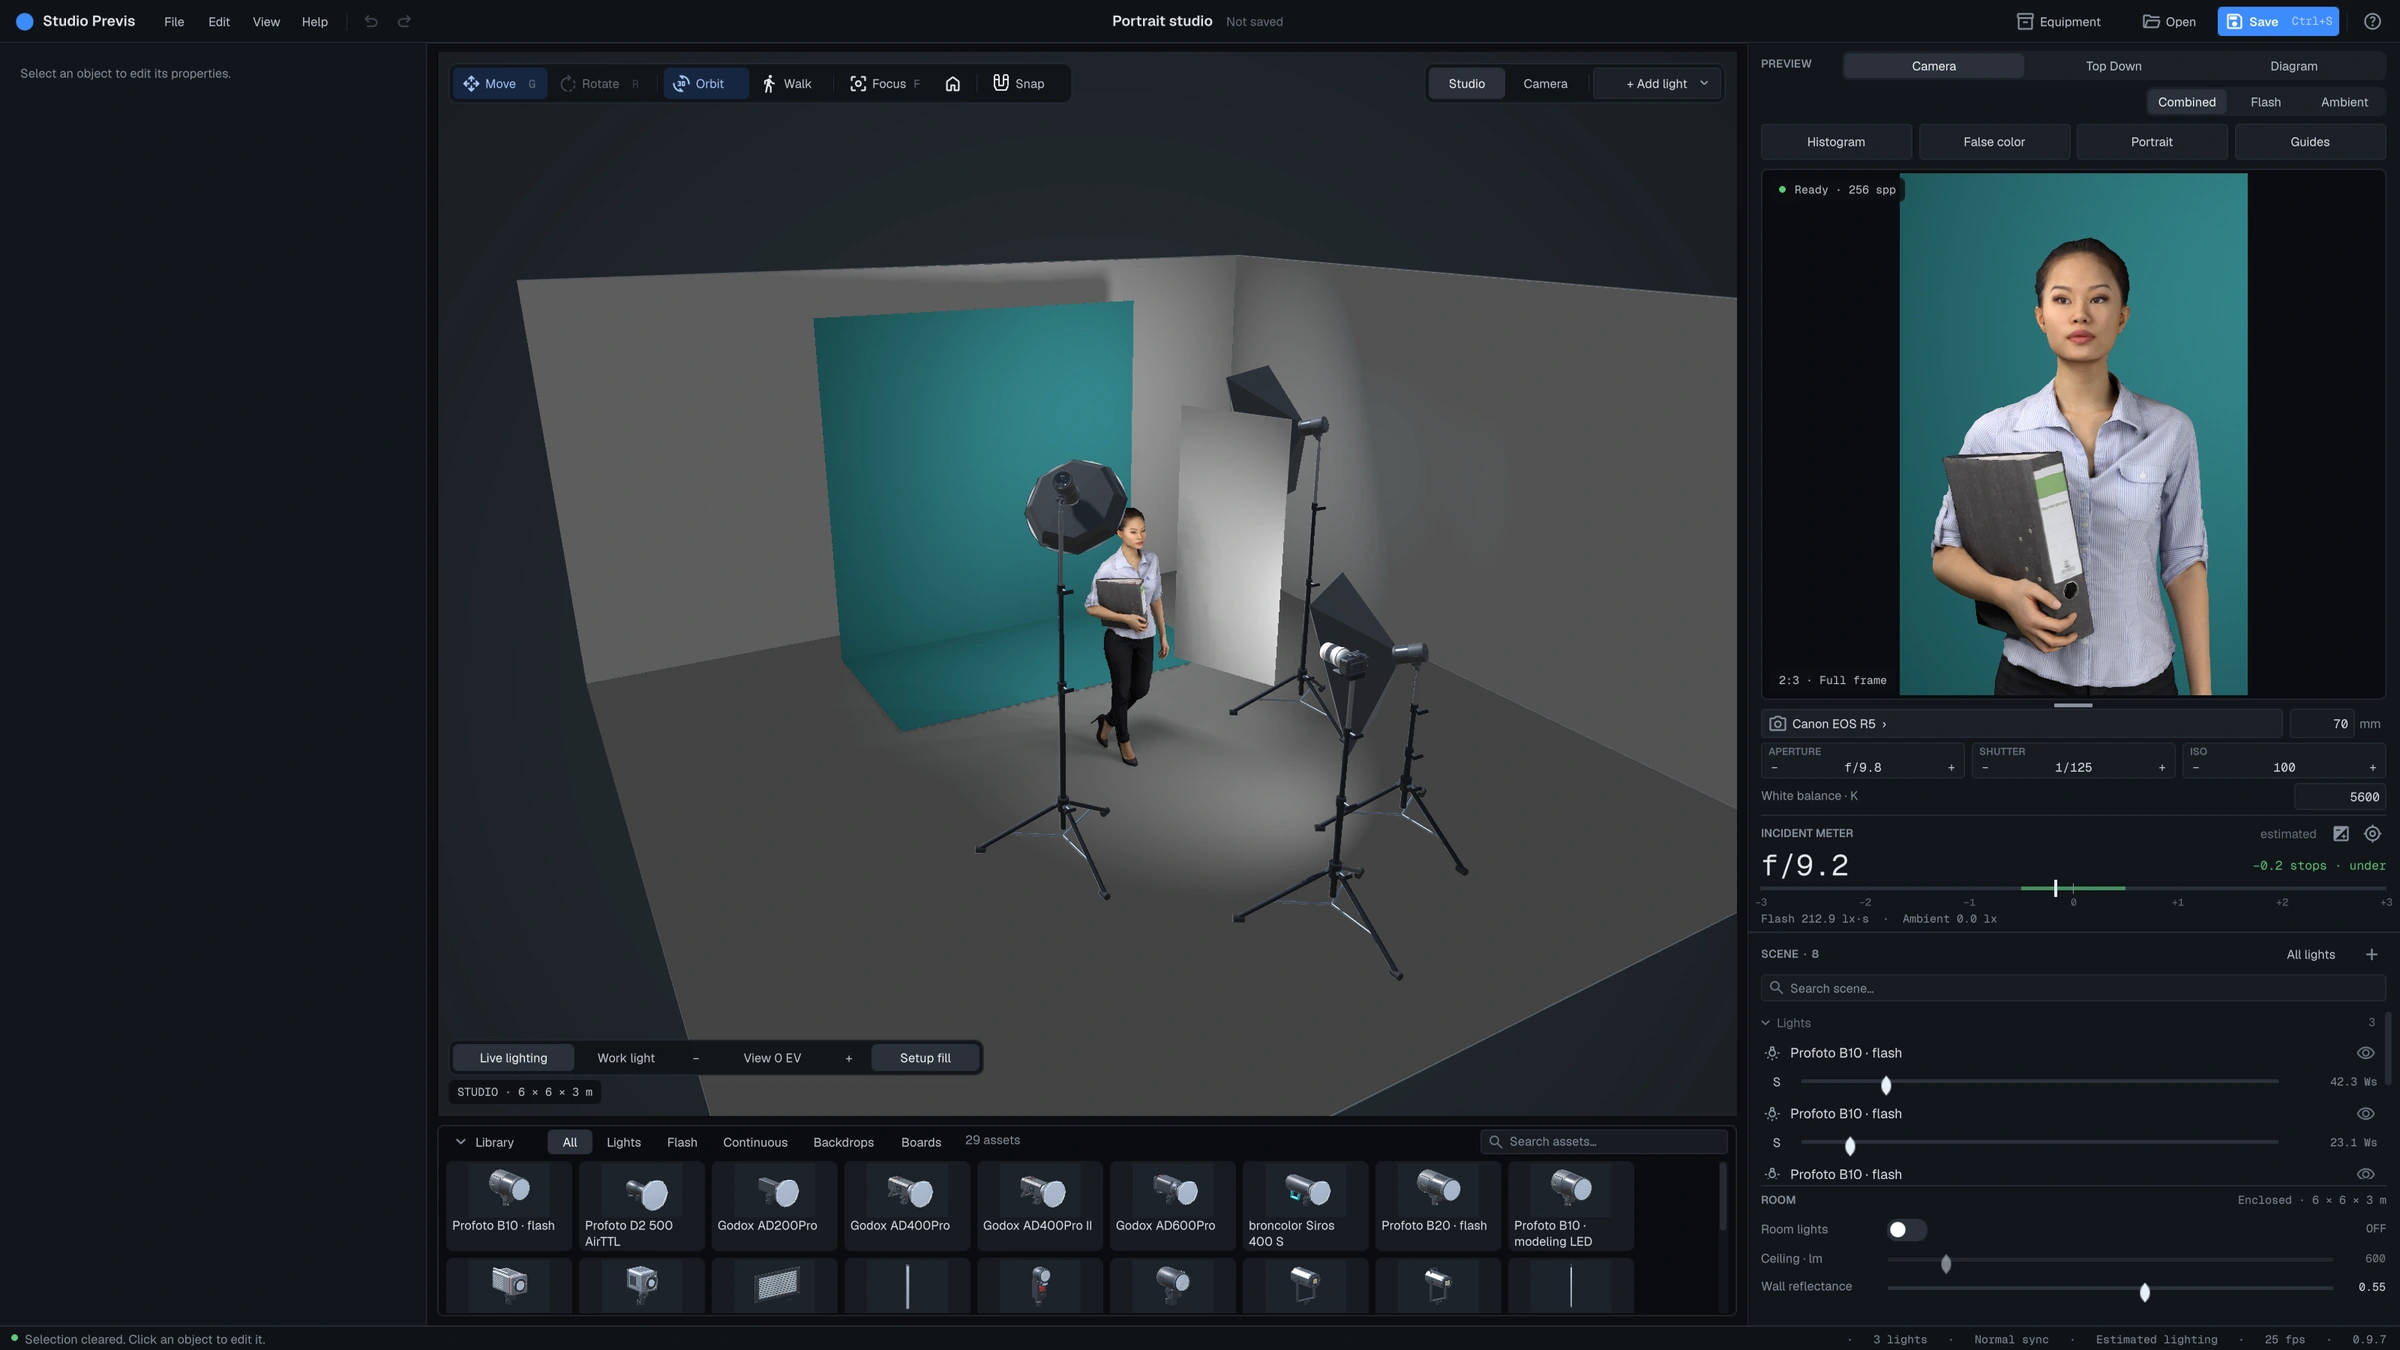
Task: Click the redo arrow
Action: point(404,22)
